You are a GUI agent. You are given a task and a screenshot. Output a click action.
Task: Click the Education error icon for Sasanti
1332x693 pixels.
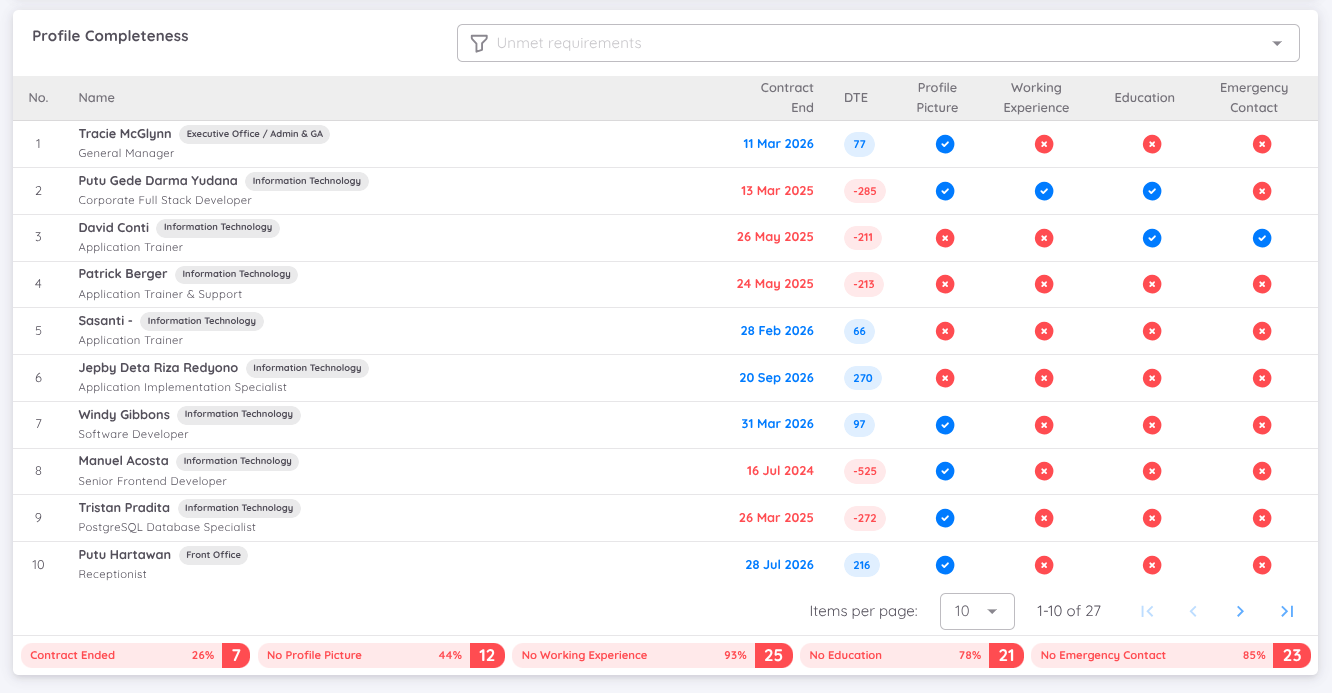1152,331
